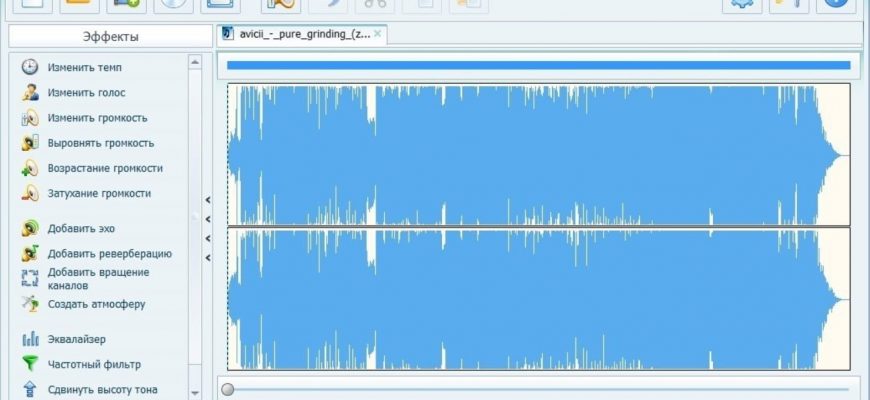This screenshot has height=400, width=870.
Task: Open the Создать атмосферу effect icon
Action: [30, 303]
